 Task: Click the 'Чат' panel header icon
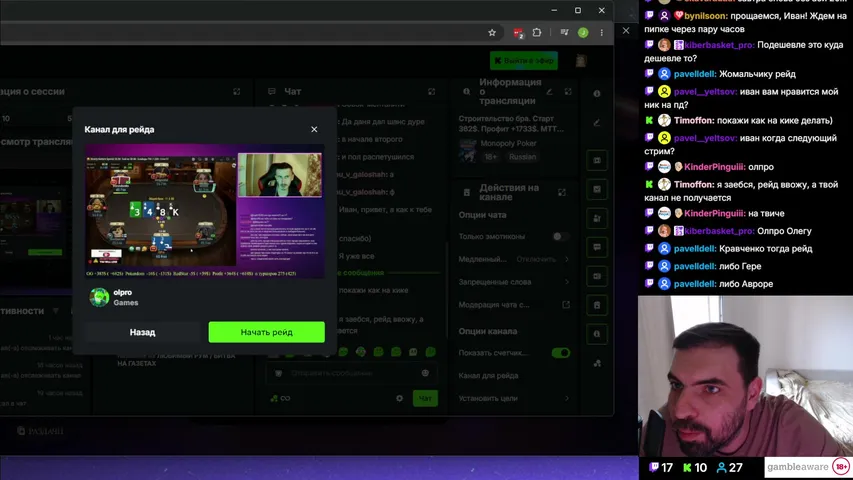(271, 91)
